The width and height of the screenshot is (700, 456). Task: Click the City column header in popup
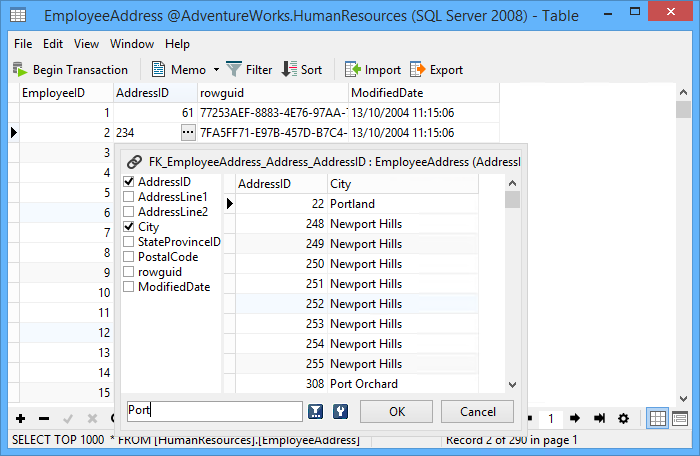tap(403, 184)
